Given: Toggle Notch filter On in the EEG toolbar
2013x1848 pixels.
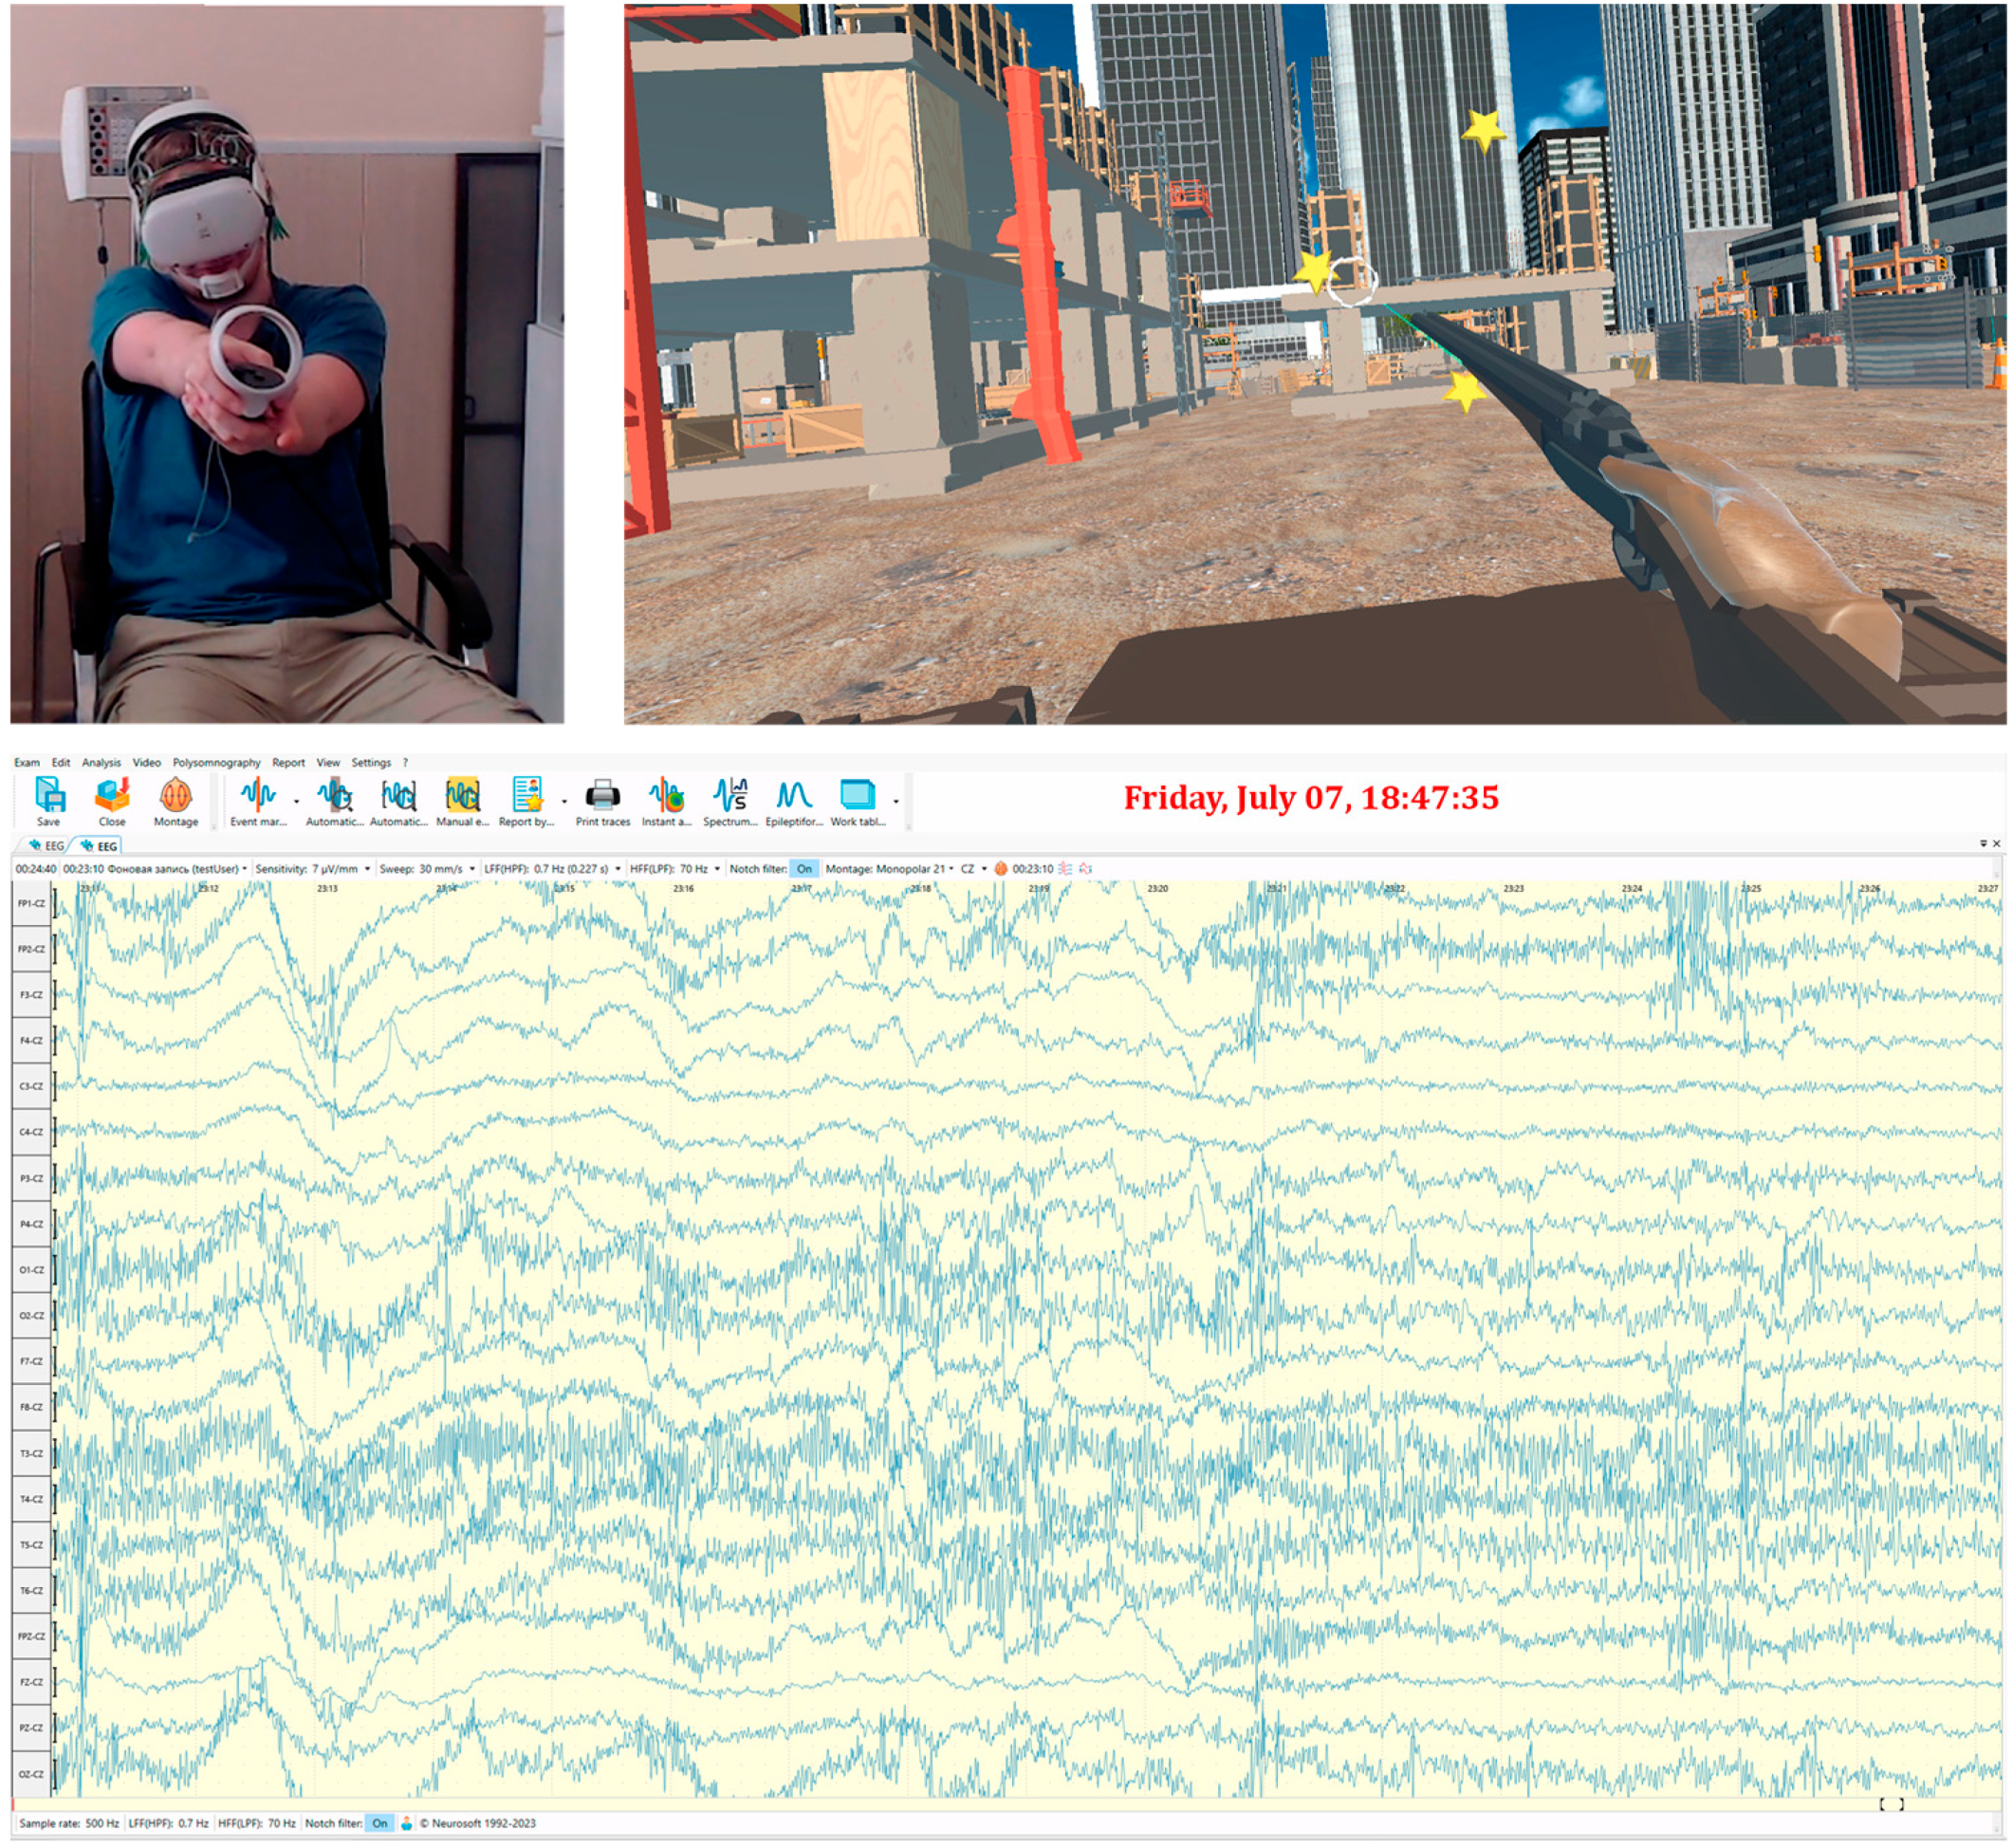Looking at the screenshot, I should 804,869.
